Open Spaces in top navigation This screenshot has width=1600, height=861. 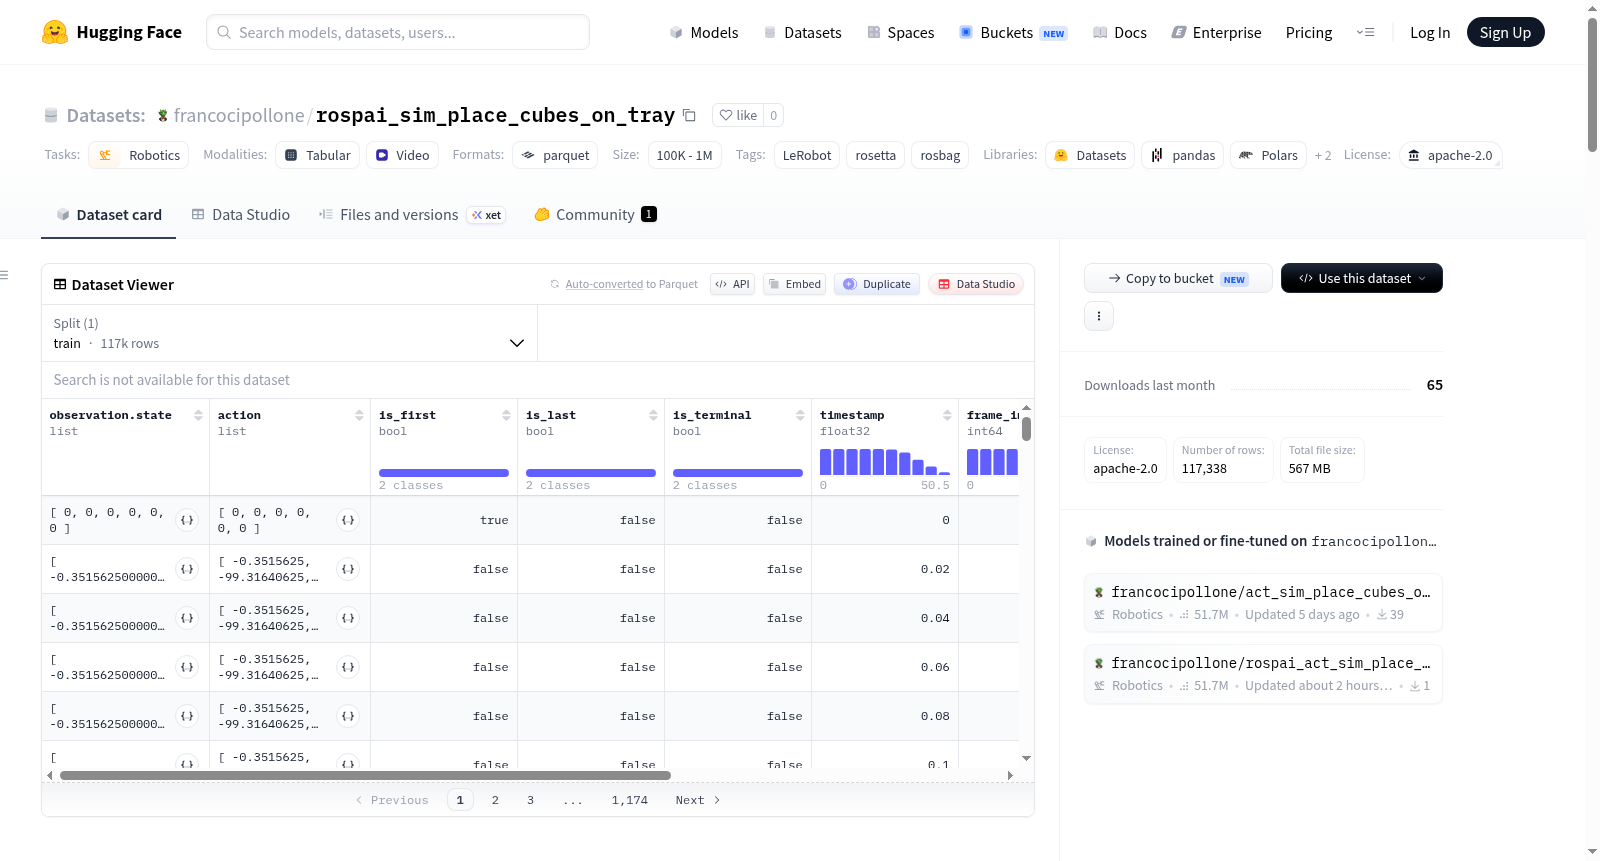901,33
